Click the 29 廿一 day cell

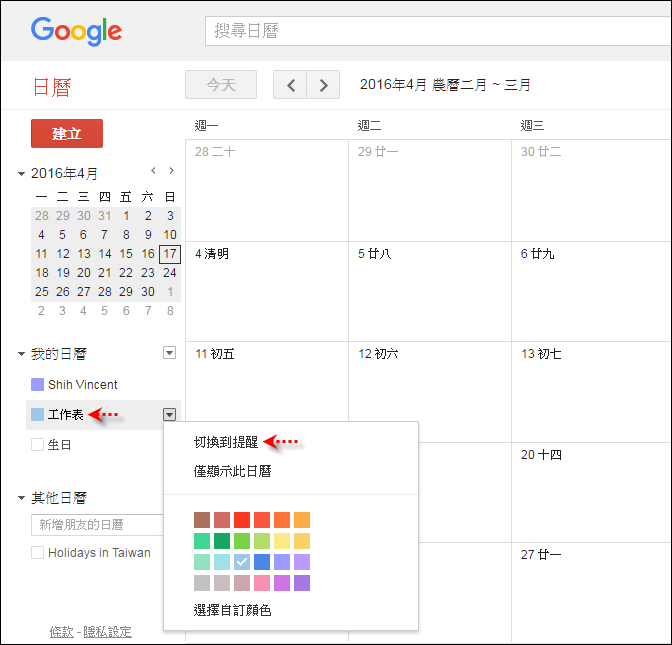coord(430,190)
